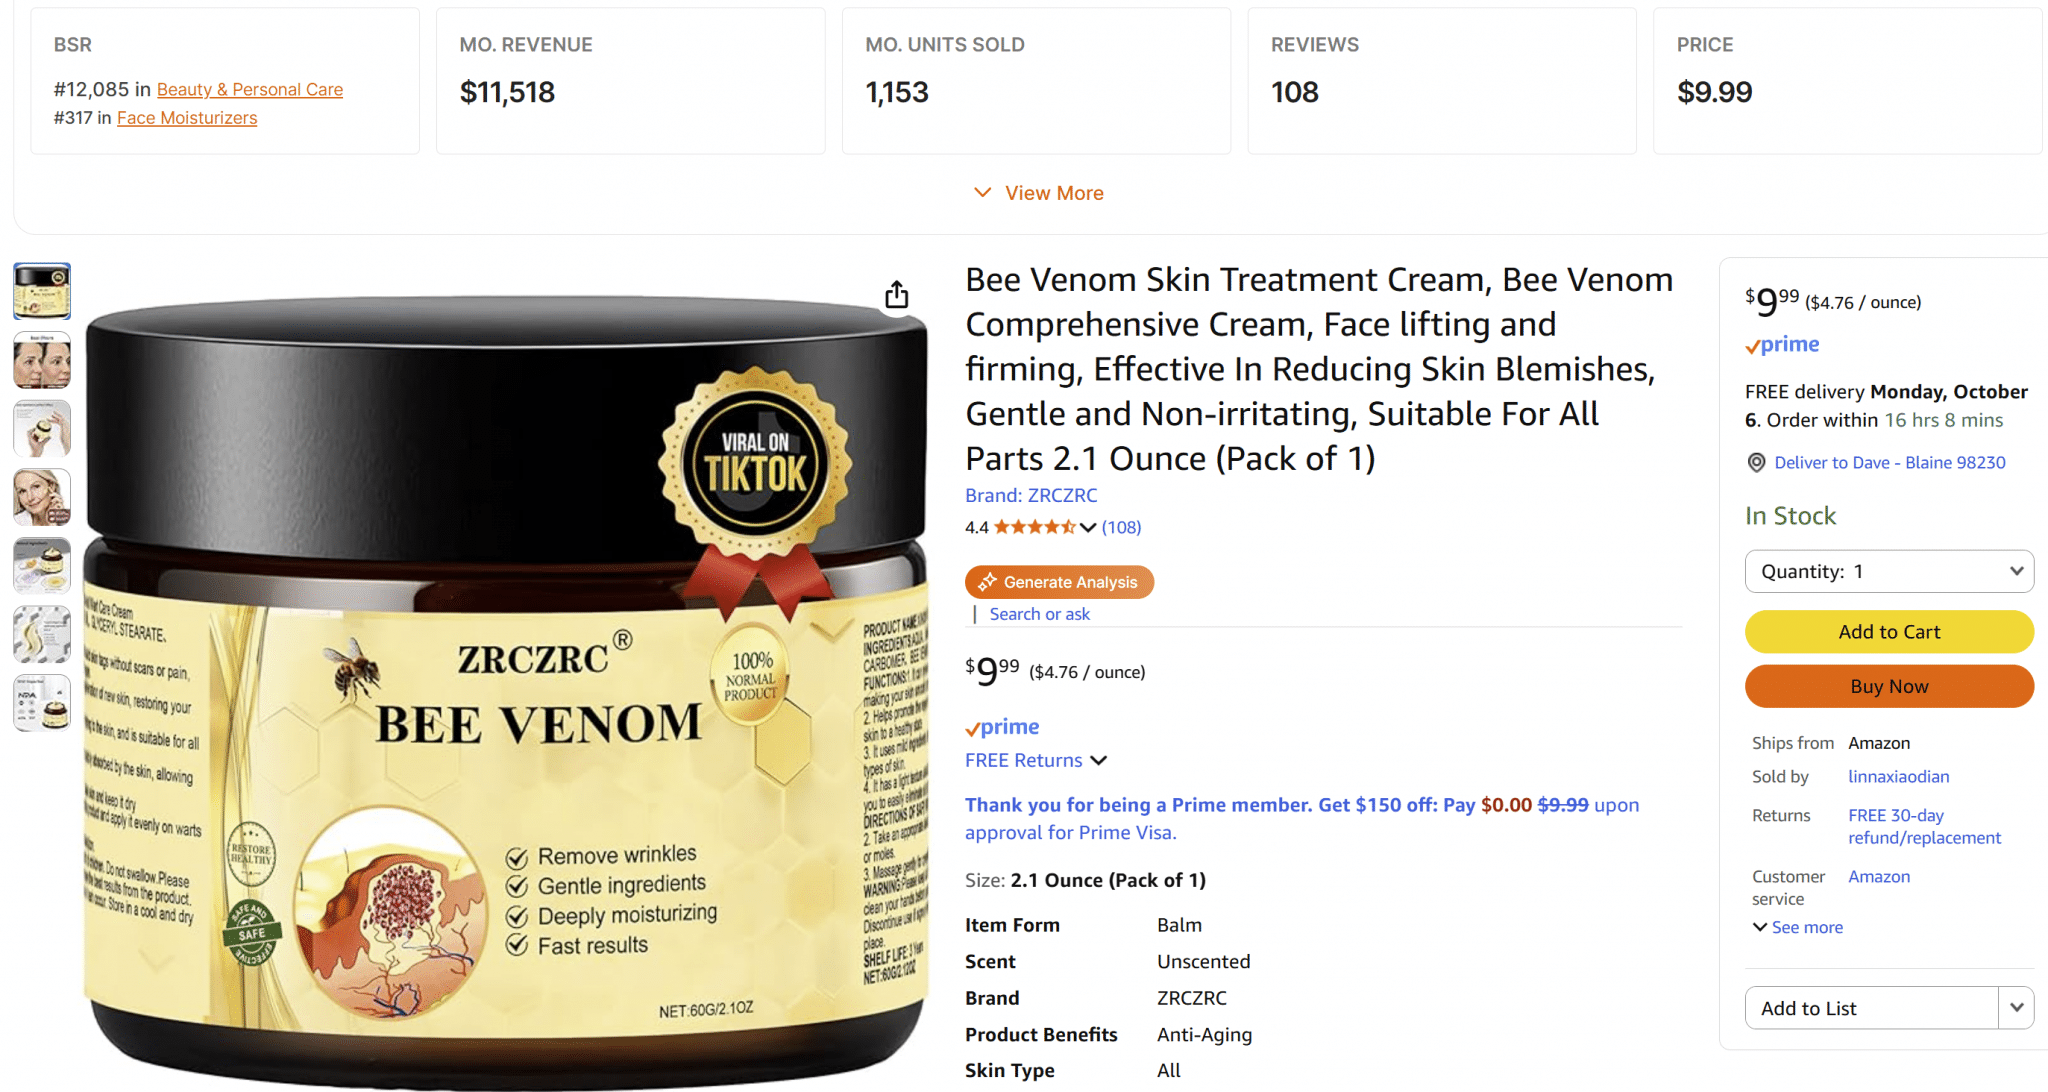Open rating breakdown chevron next to stars
Viewport: 2048px width, 1092px height.
[x=1088, y=527]
